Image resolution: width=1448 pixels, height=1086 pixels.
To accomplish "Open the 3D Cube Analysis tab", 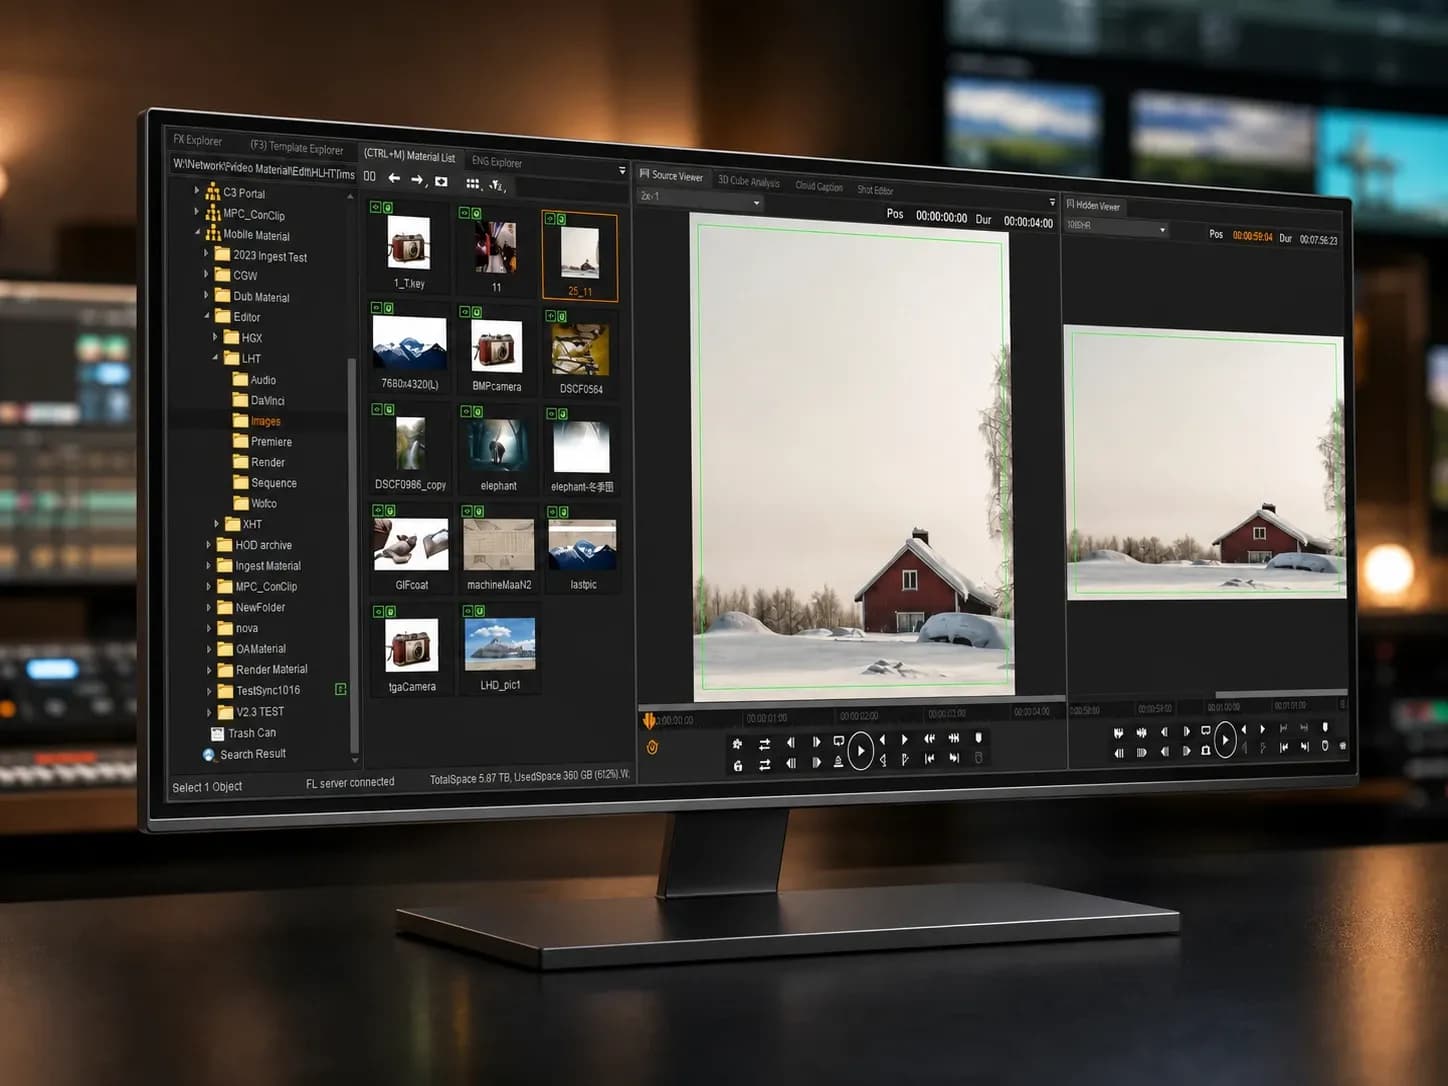I will pyautogui.click(x=749, y=181).
